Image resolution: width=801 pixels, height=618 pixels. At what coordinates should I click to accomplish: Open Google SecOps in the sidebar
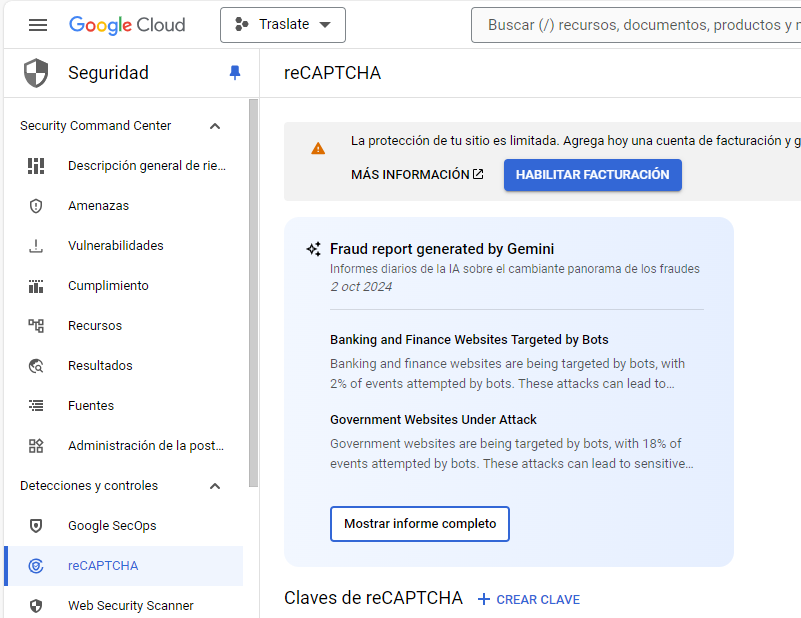112,526
